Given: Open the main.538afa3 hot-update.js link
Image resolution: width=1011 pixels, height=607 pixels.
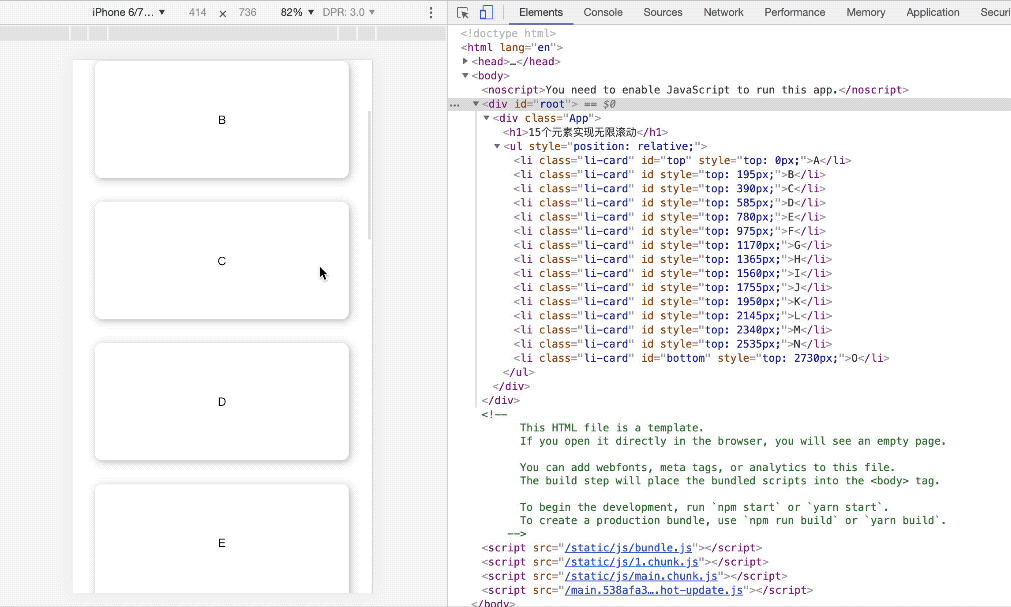Looking at the screenshot, I should (x=654, y=590).
